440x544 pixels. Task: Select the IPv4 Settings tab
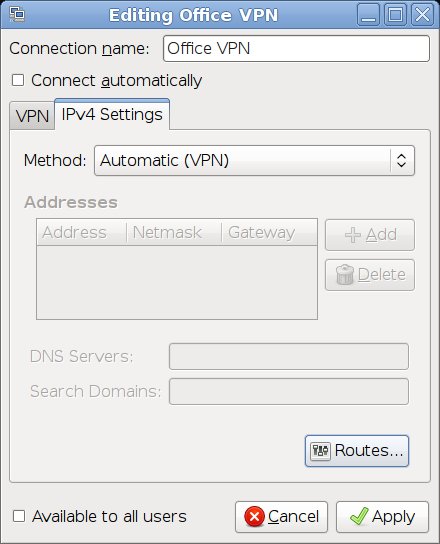point(112,114)
